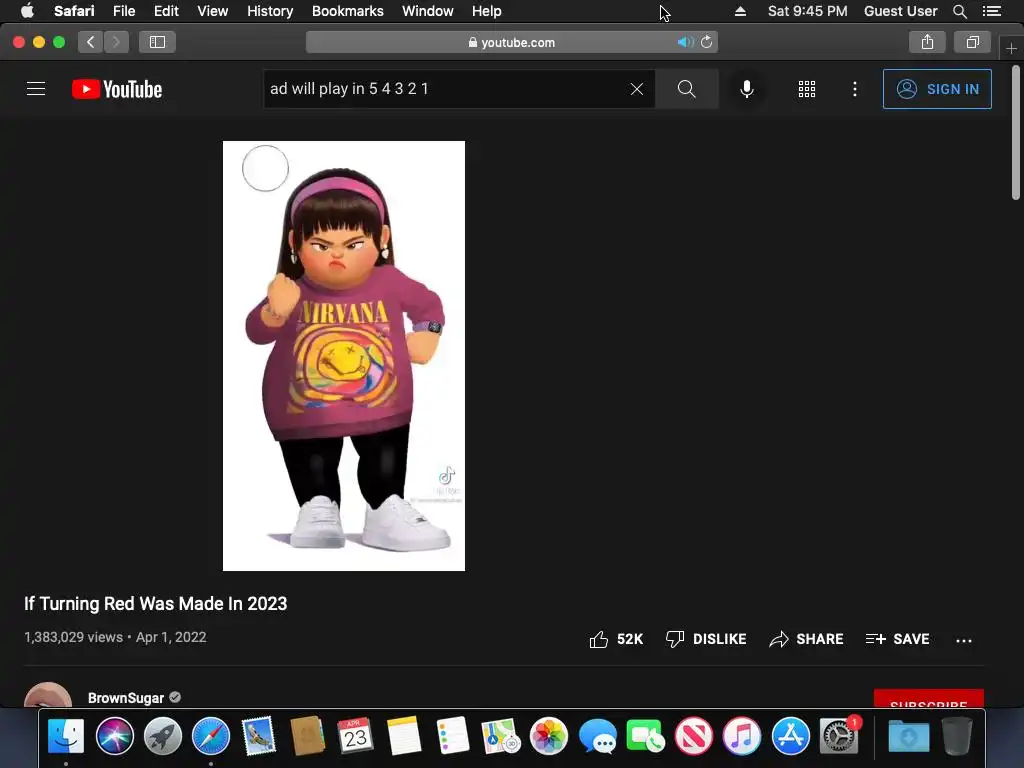The image size is (1024, 768).
Task: Click the date and time Sat 9:45 PM
Action: point(807,11)
